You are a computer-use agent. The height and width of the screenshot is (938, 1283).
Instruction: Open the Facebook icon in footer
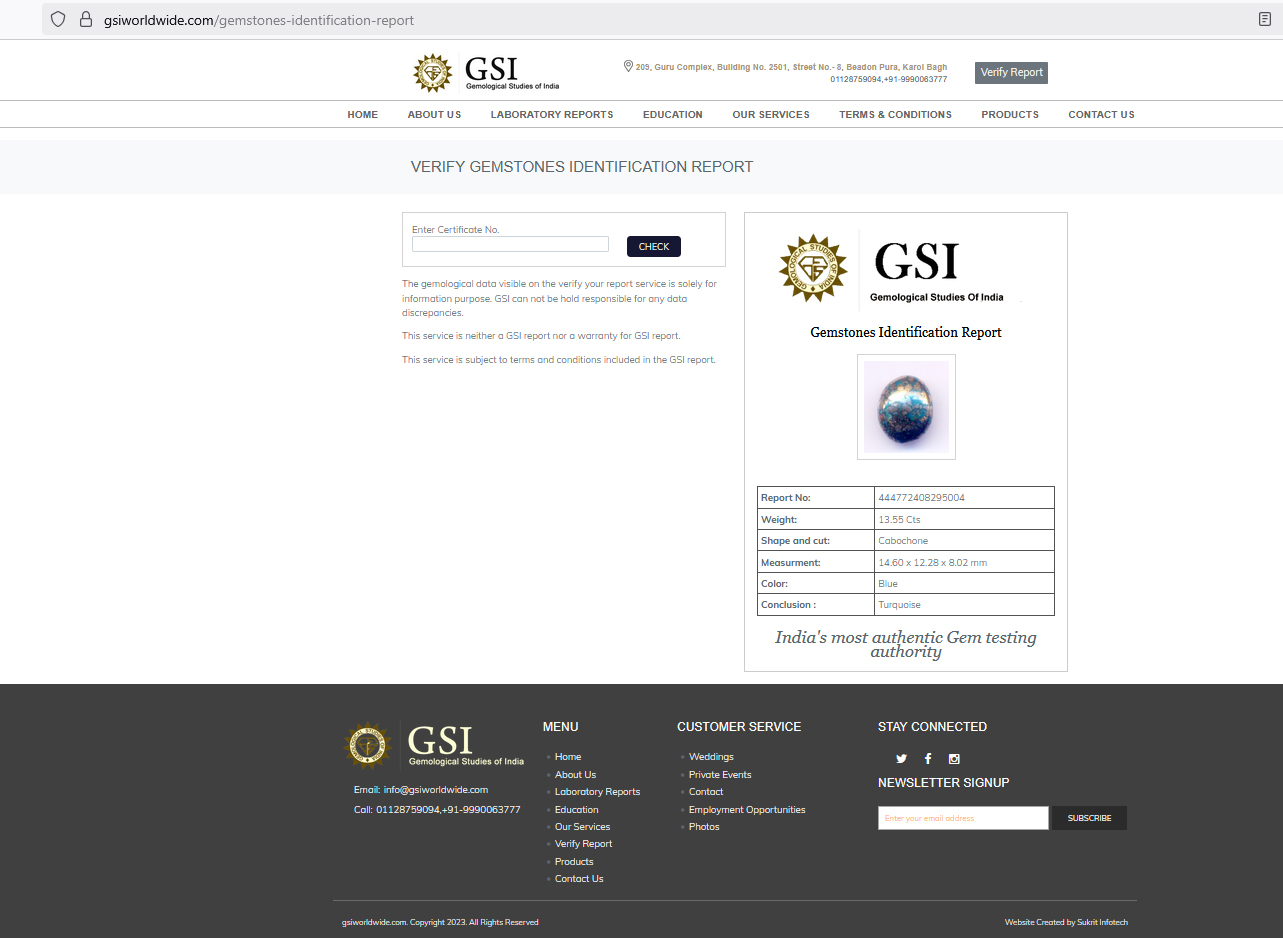coord(928,759)
